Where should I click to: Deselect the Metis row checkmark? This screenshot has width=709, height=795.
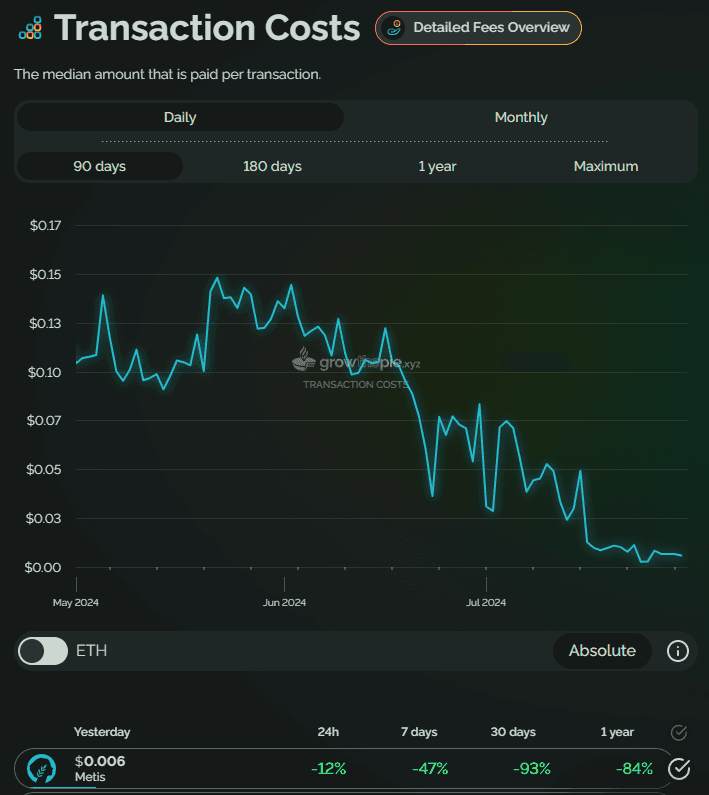679,768
